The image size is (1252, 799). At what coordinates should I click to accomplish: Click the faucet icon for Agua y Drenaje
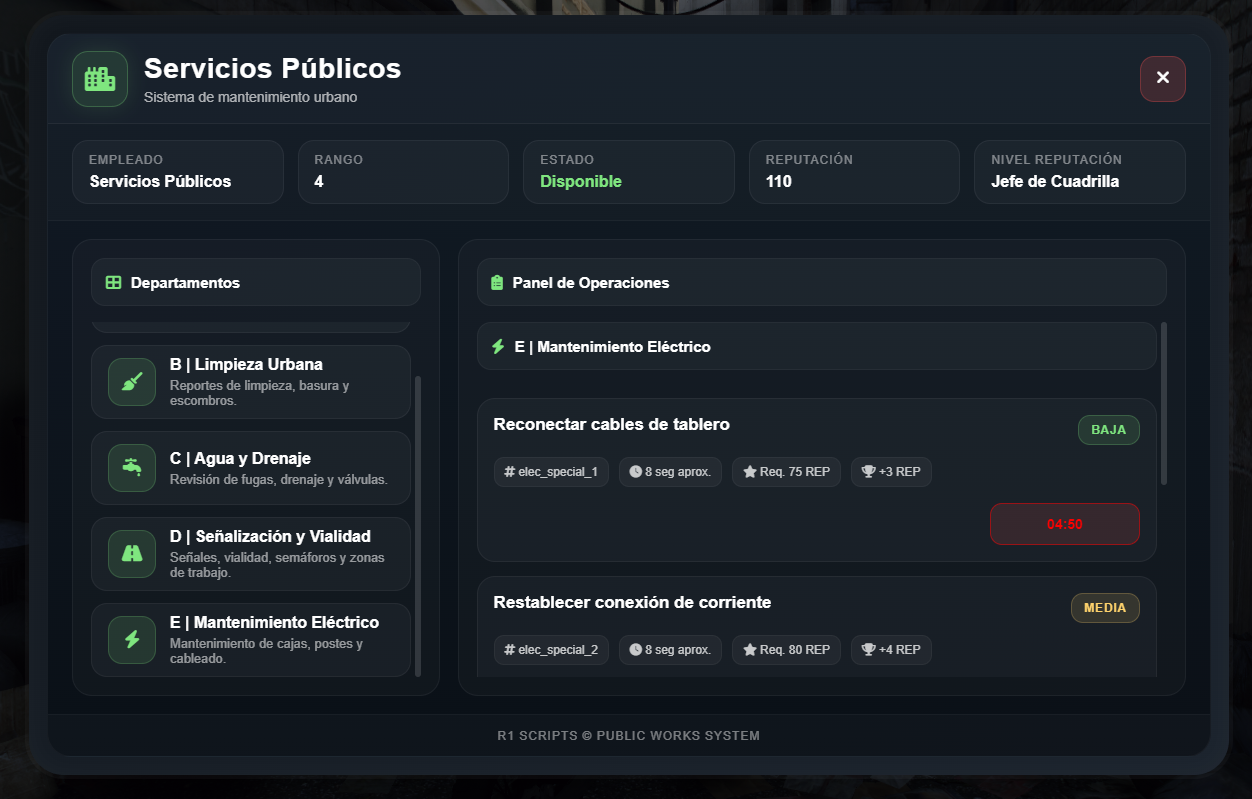pos(132,468)
